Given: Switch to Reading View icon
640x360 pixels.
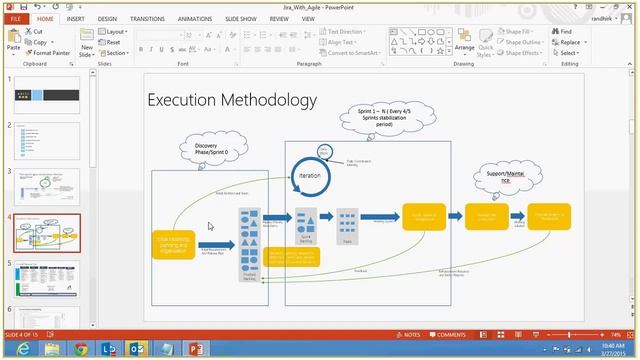Looking at the screenshot, I should 518,335.
